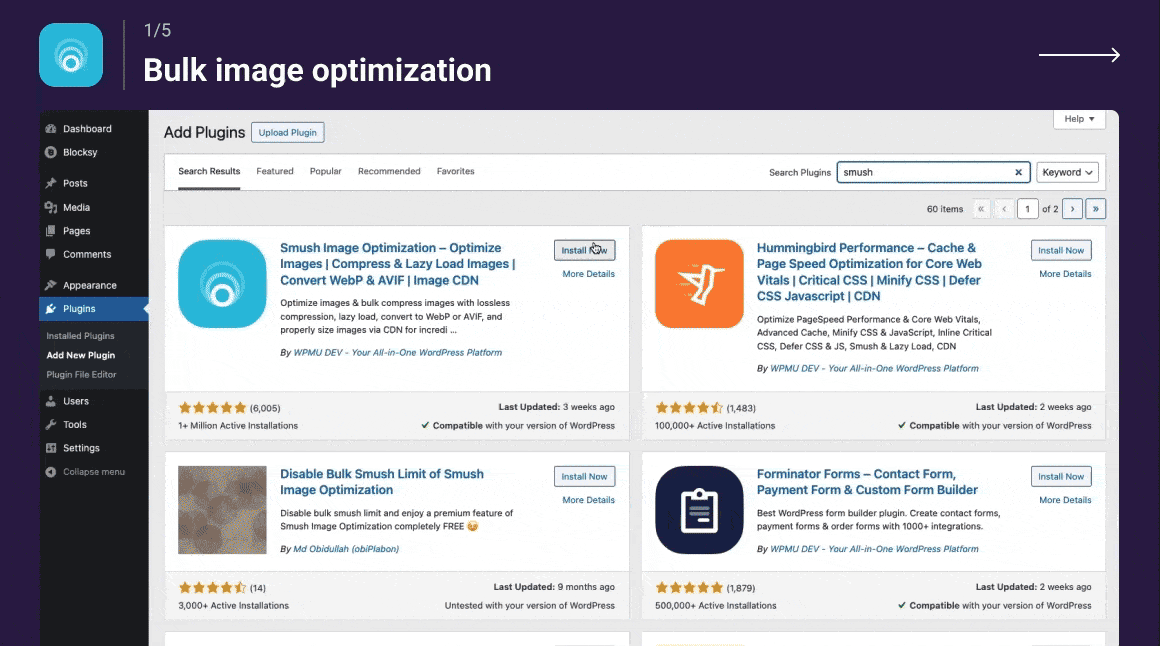Clear the search field with X icon
The image size is (1160, 646).
point(1018,172)
